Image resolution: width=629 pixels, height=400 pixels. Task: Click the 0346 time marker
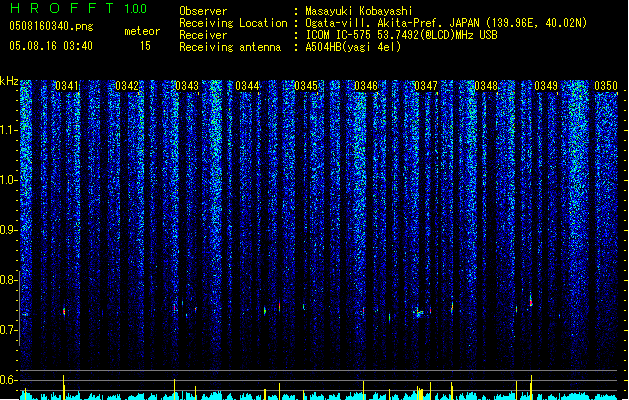[366, 86]
